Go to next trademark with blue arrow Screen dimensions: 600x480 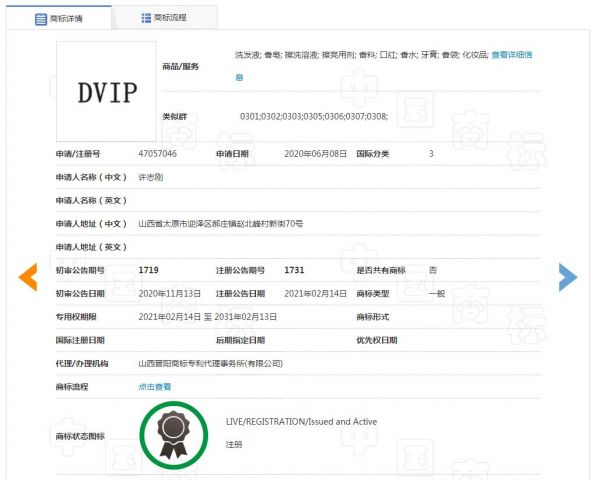pyautogui.click(x=567, y=278)
